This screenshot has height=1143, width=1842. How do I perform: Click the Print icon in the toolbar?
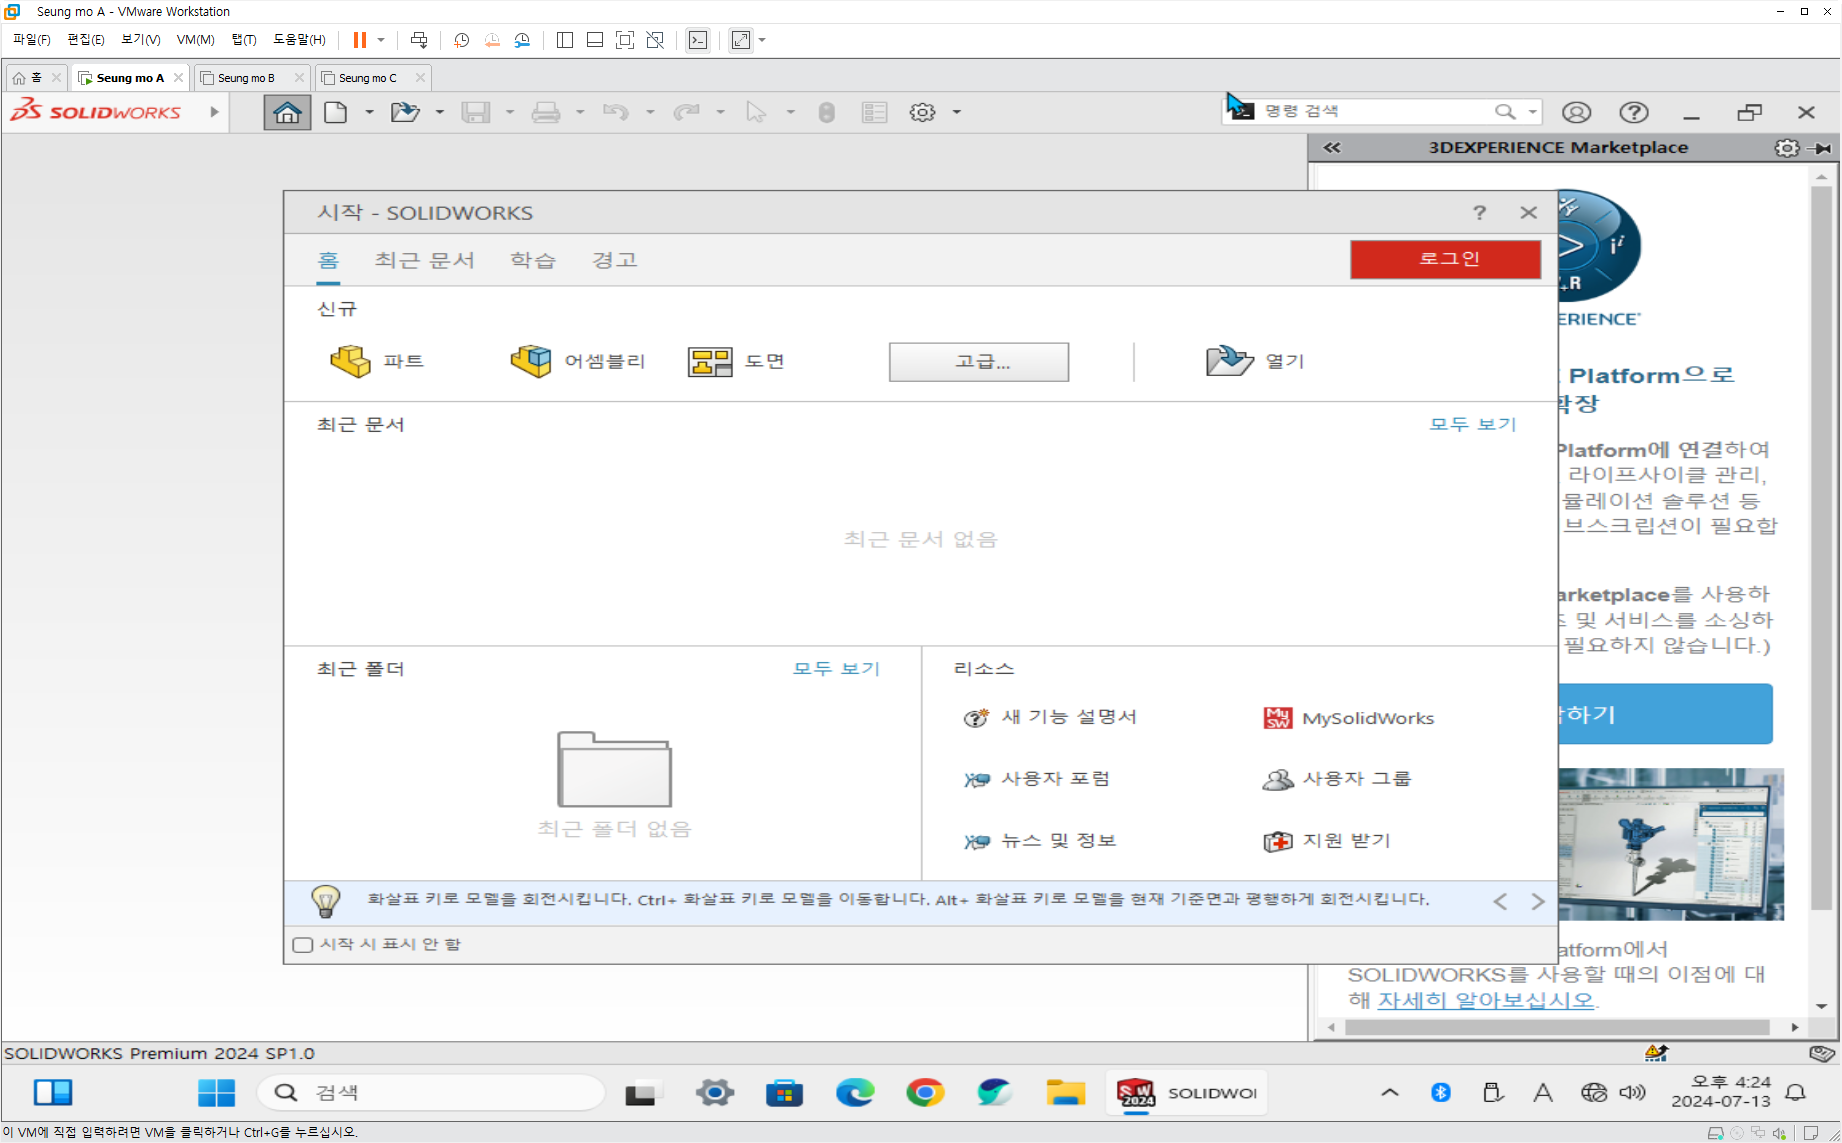[546, 112]
